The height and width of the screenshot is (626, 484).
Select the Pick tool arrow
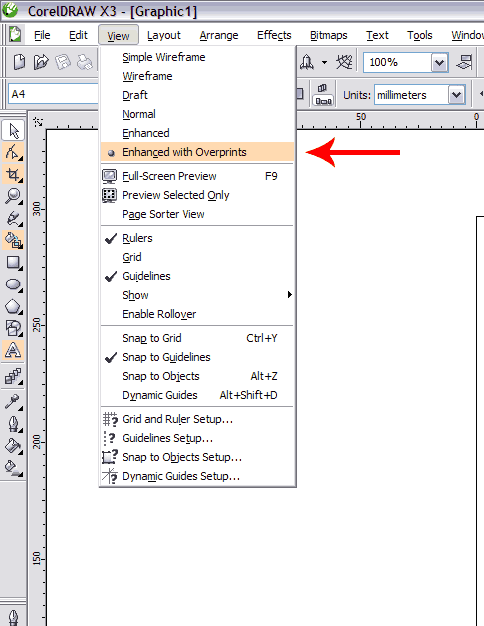coord(13,131)
